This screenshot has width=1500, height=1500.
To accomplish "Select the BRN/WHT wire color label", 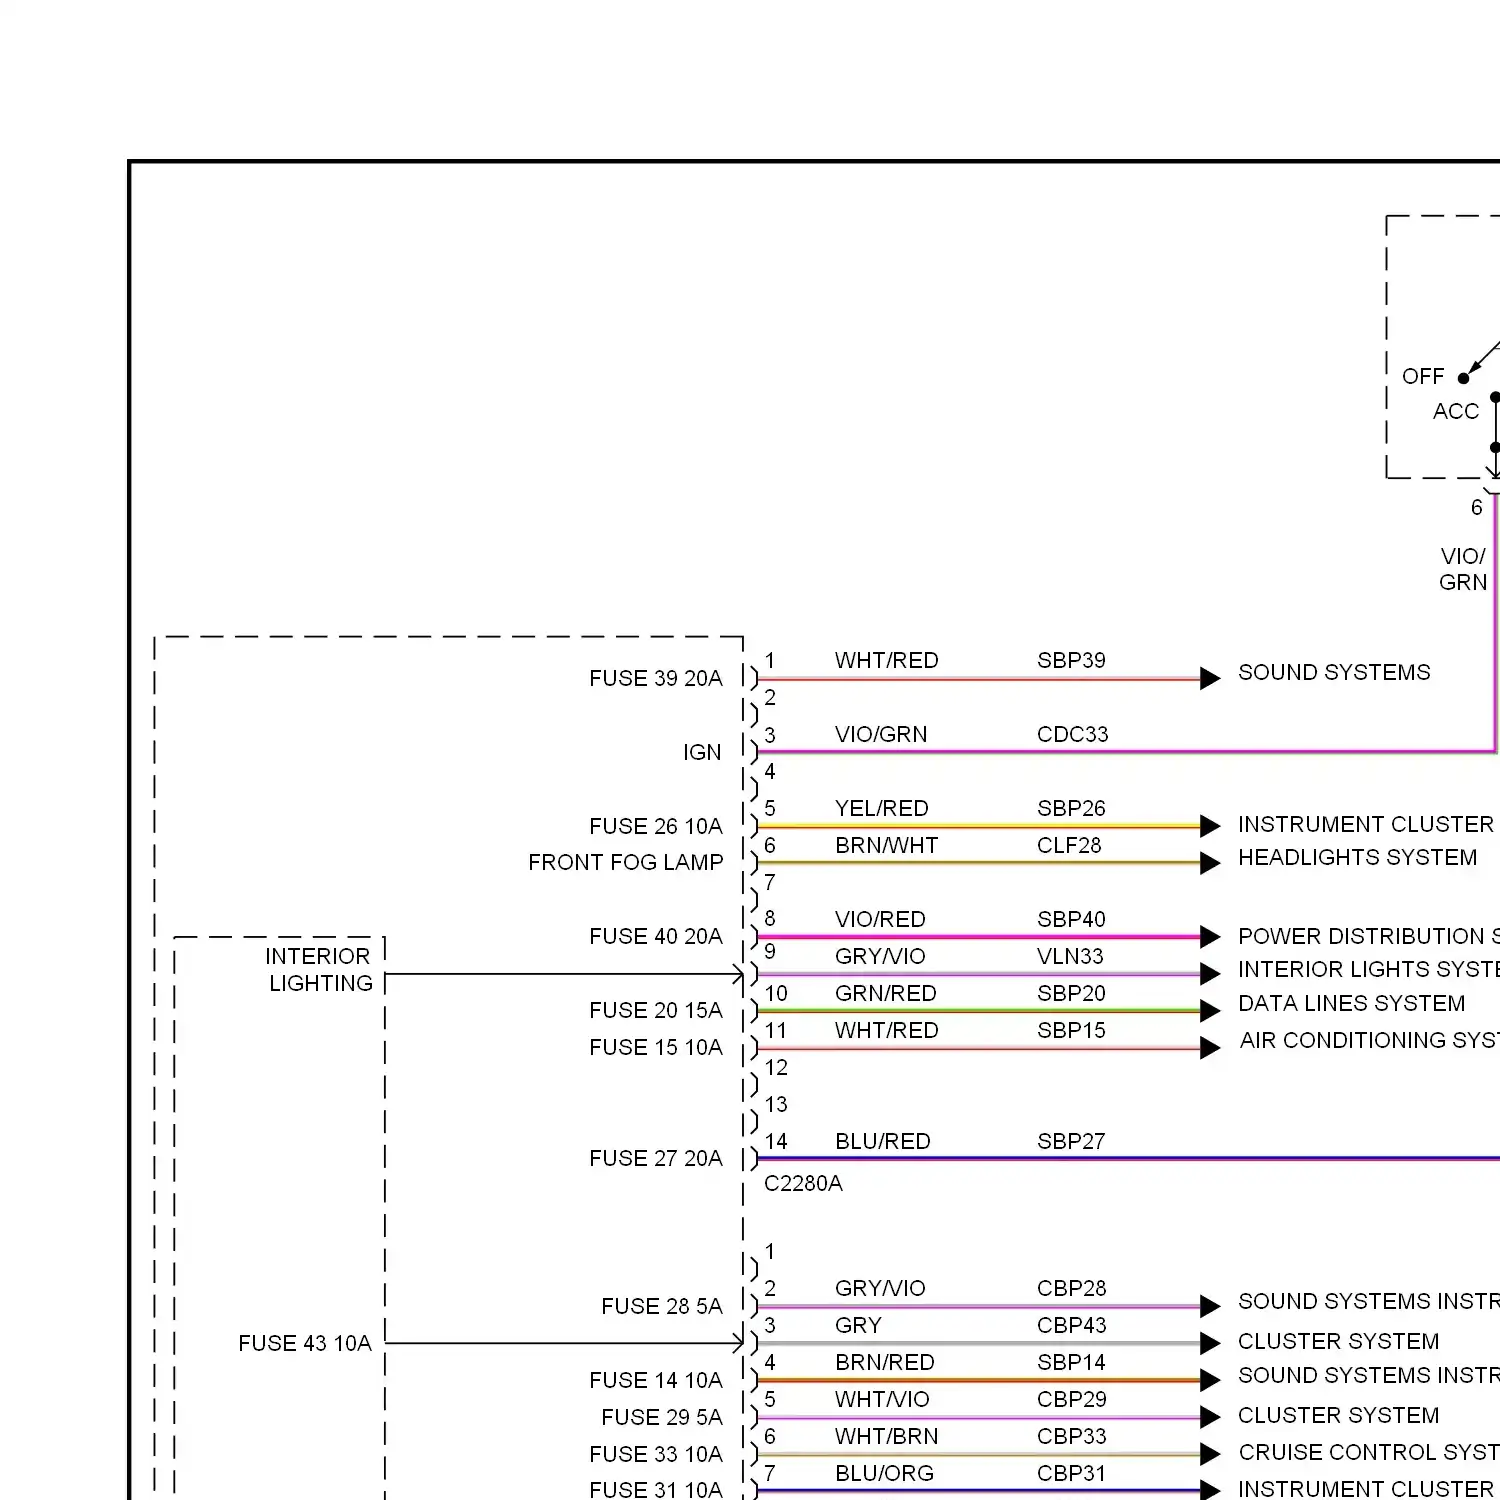I will click(887, 845).
